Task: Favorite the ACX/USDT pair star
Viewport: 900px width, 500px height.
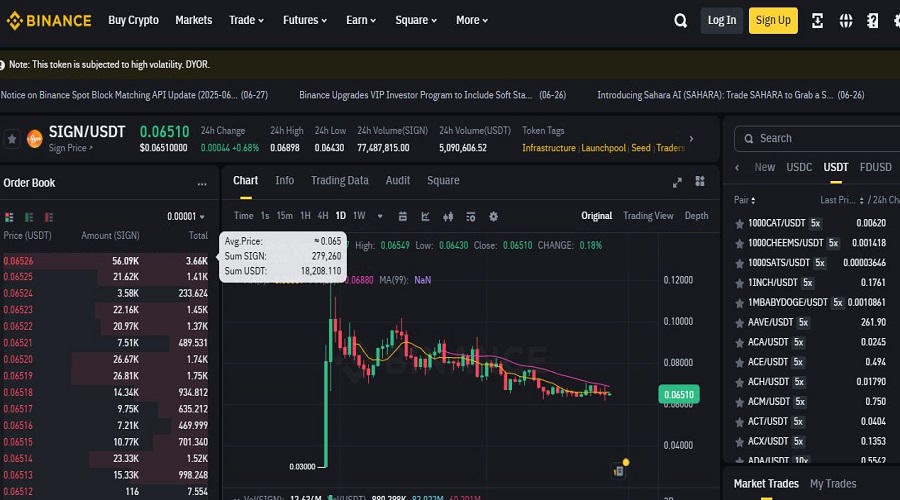Action: [x=739, y=442]
